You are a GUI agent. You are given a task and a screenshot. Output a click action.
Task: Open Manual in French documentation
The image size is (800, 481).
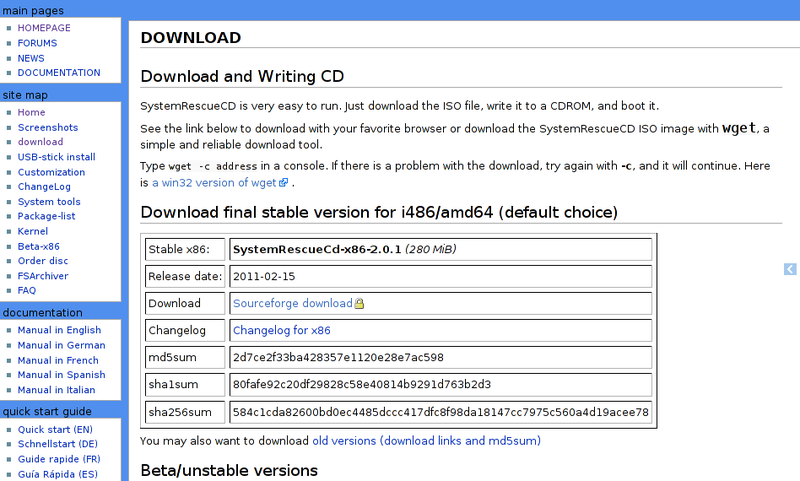tap(58, 360)
